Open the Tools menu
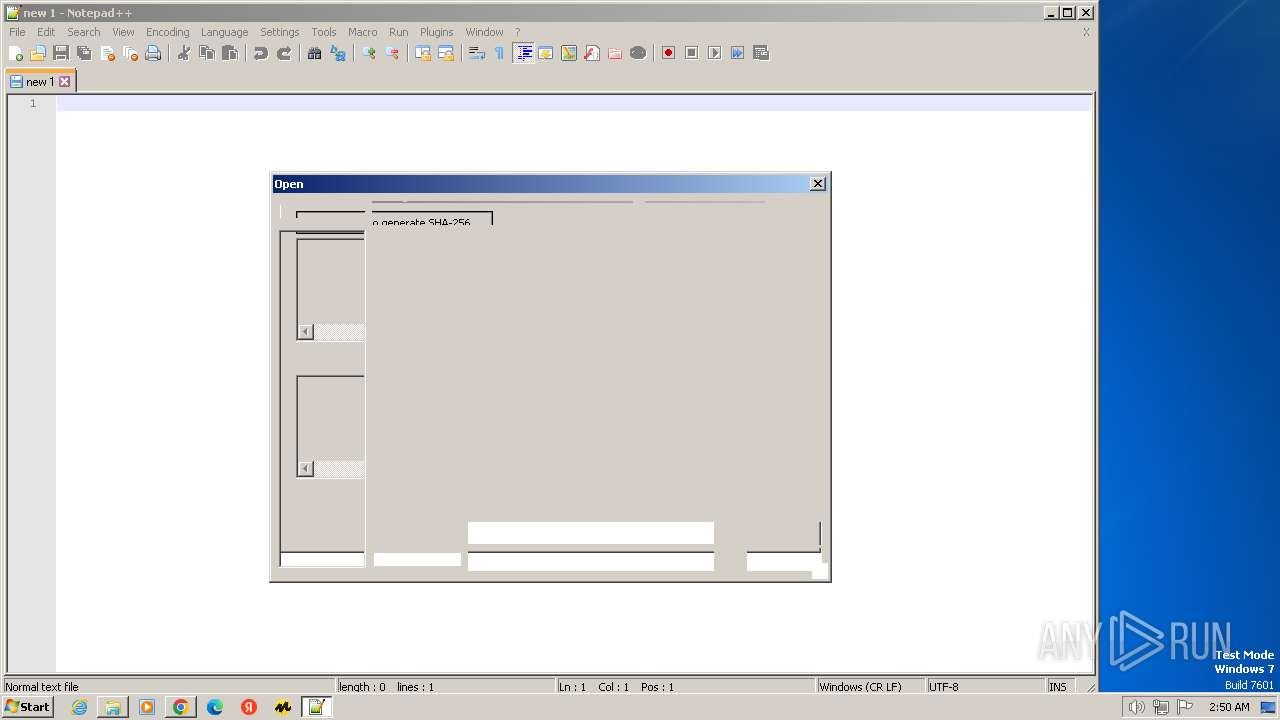The image size is (1280, 720). pyautogui.click(x=324, y=32)
